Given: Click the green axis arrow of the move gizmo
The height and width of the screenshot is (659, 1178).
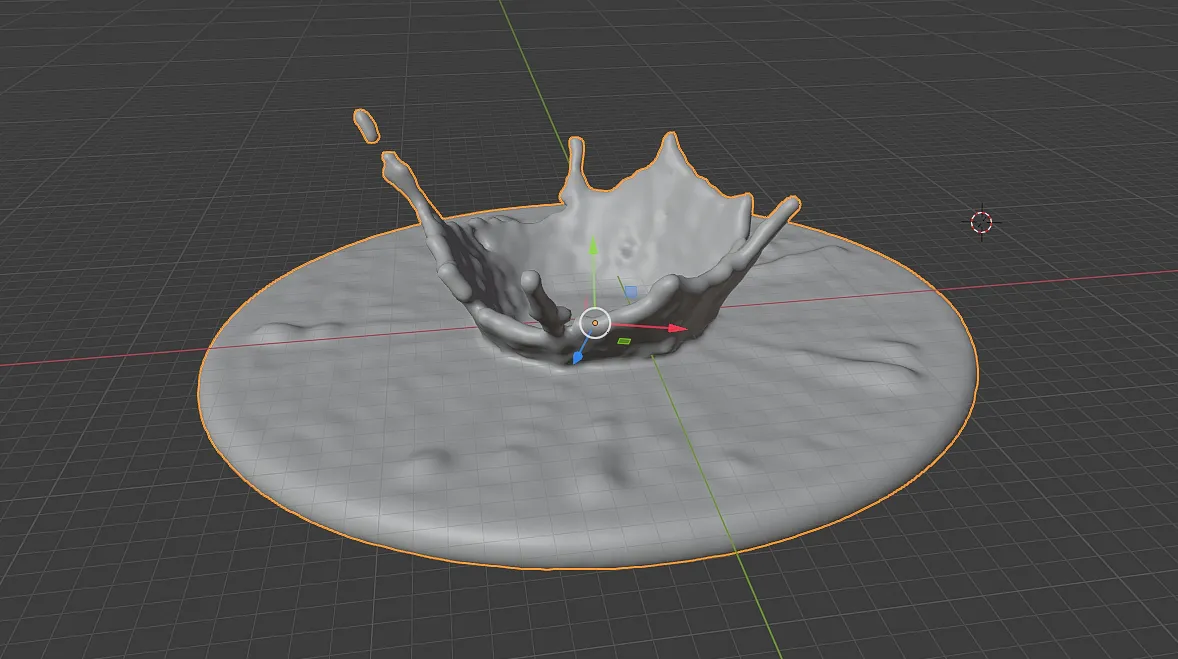Looking at the screenshot, I should 593,245.
